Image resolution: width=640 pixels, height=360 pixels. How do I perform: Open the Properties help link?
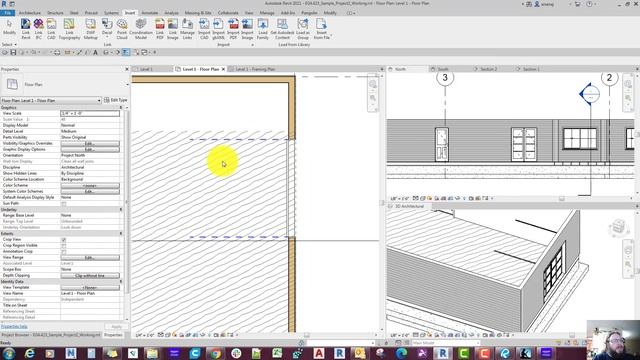14,327
